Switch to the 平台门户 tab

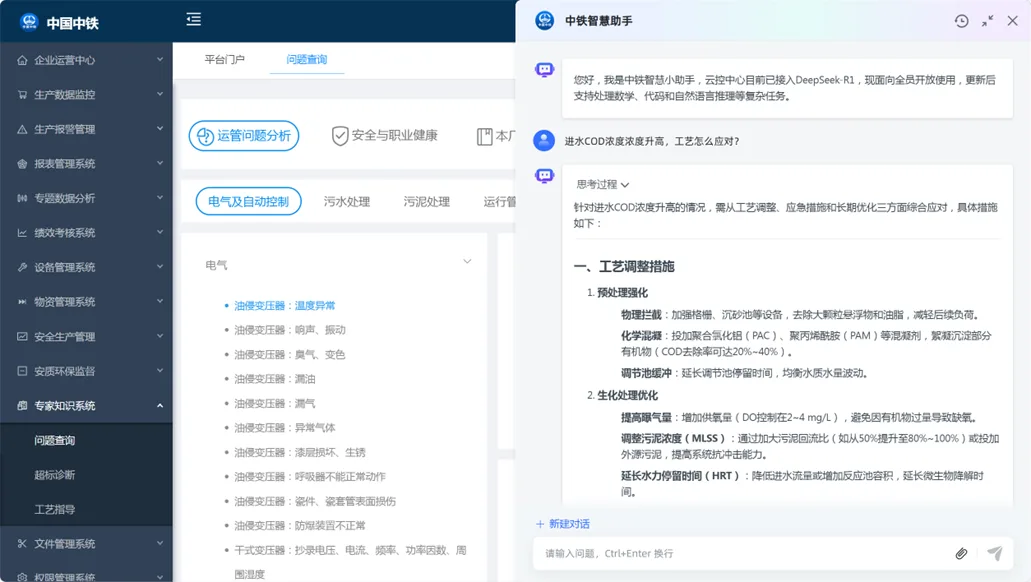(x=224, y=59)
